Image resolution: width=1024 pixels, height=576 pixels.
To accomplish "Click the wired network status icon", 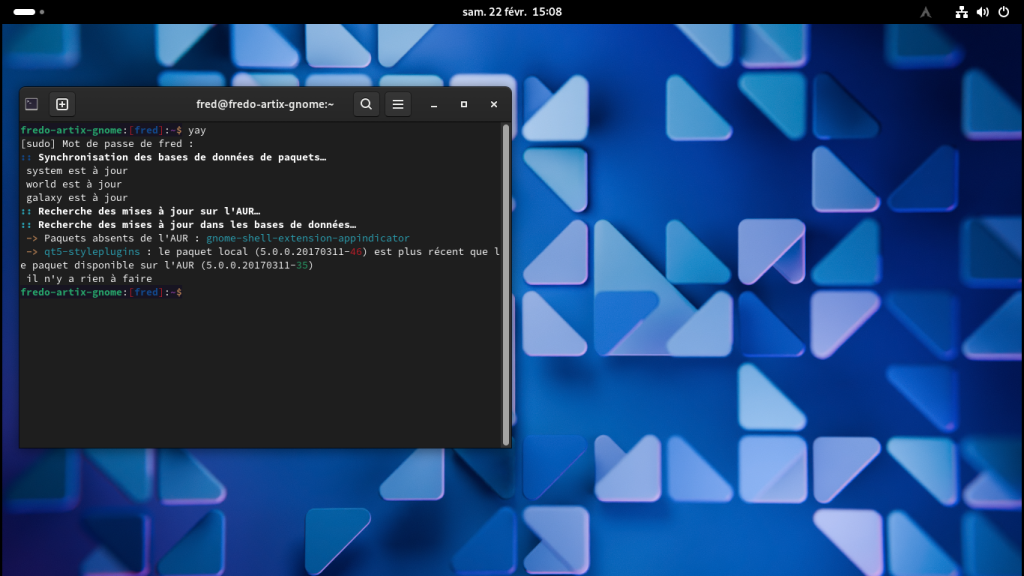I will 962,12.
